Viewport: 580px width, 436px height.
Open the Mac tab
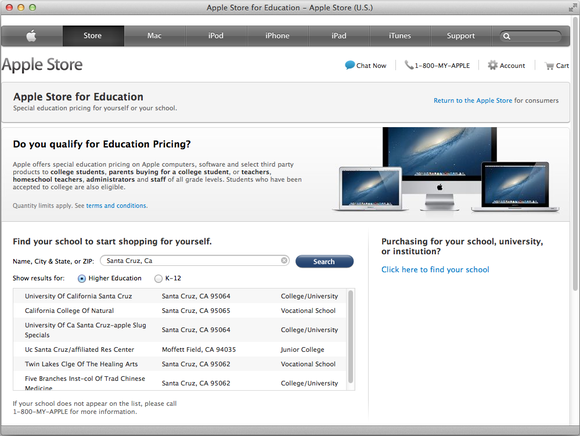coord(154,36)
